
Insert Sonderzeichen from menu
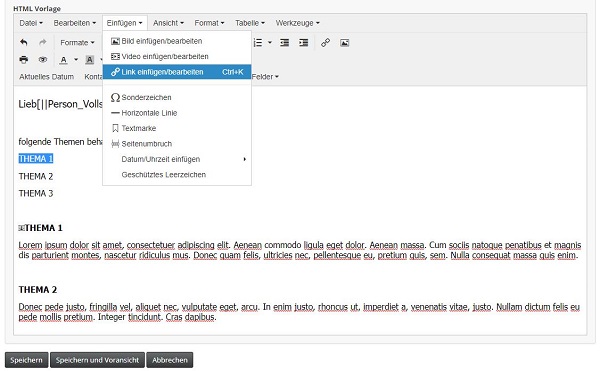(x=177, y=97)
